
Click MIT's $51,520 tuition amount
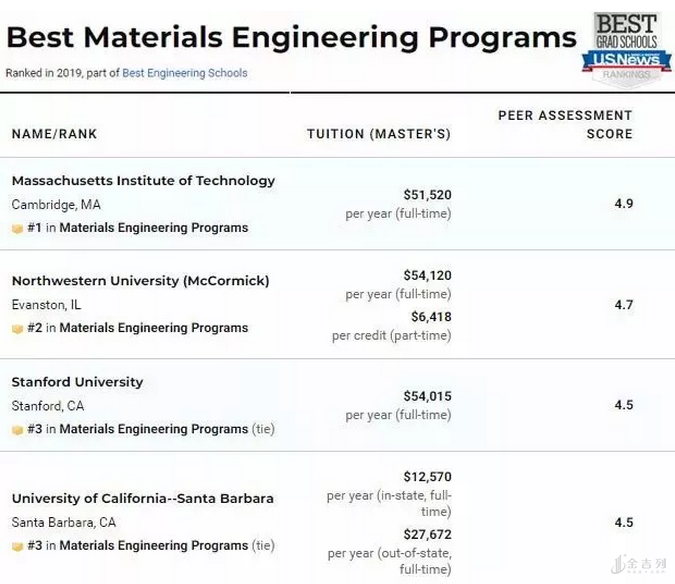(x=427, y=195)
